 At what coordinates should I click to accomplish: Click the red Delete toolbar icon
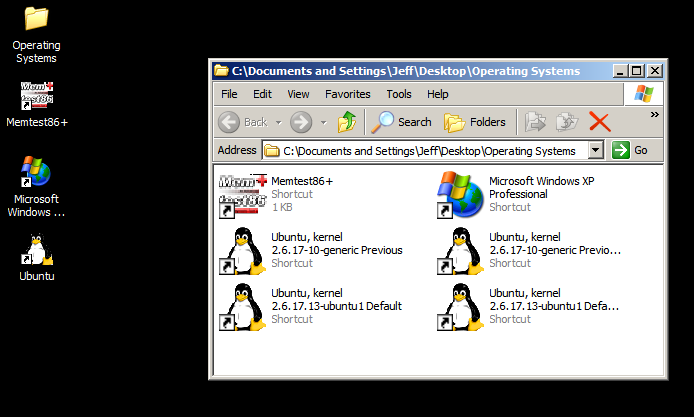[x=599, y=122]
